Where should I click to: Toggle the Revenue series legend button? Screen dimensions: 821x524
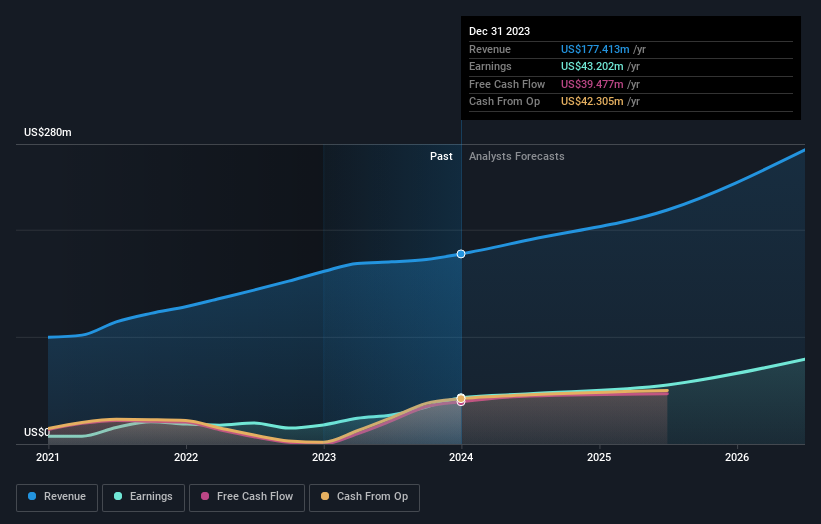click(57, 497)
